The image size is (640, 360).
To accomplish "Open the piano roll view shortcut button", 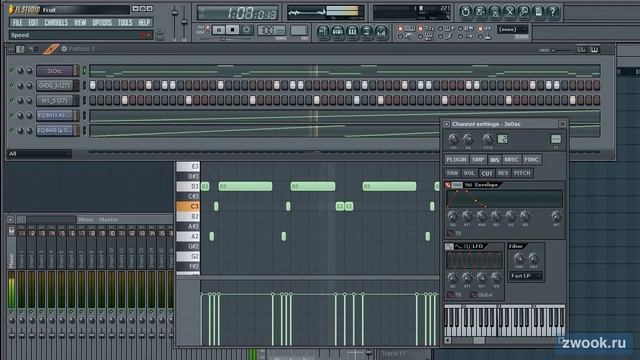I will point(352,31).
